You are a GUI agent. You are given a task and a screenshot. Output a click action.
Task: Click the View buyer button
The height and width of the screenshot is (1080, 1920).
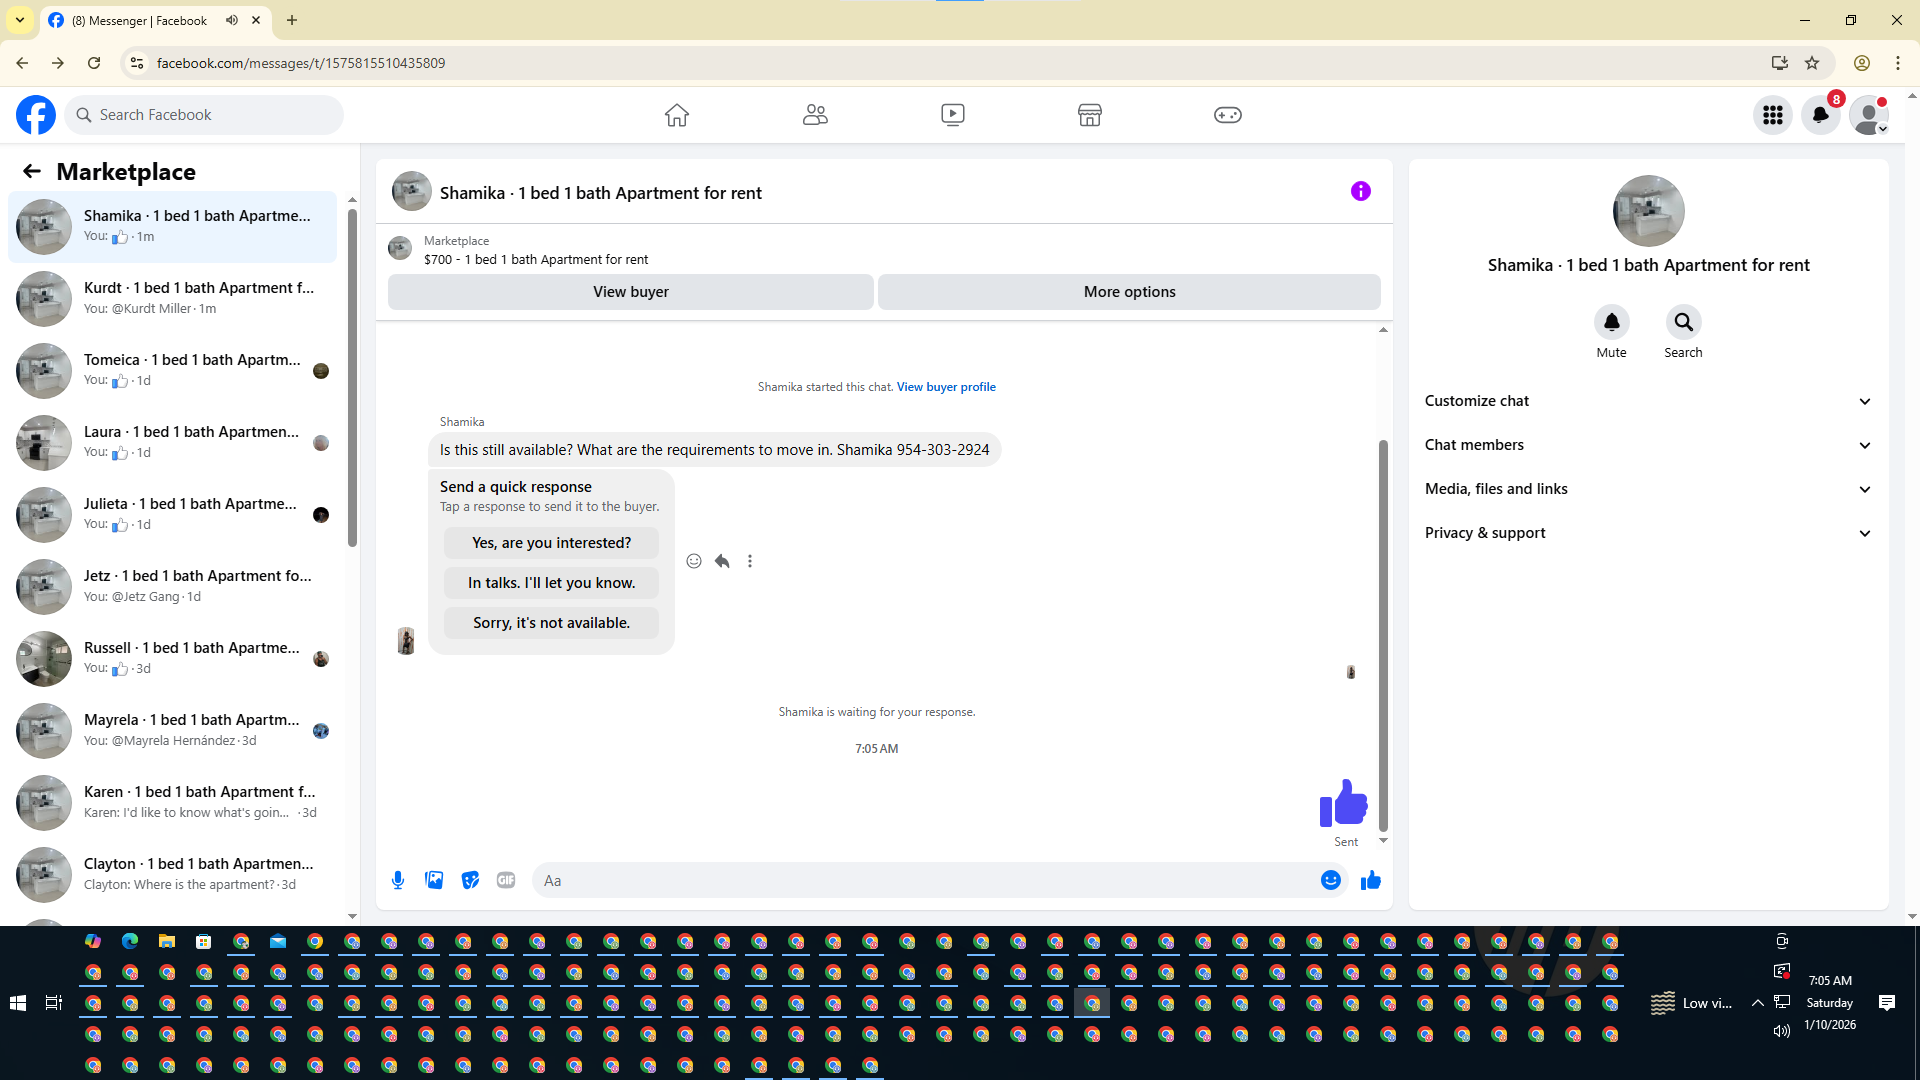pyautogui.click(x=630, y=292)
